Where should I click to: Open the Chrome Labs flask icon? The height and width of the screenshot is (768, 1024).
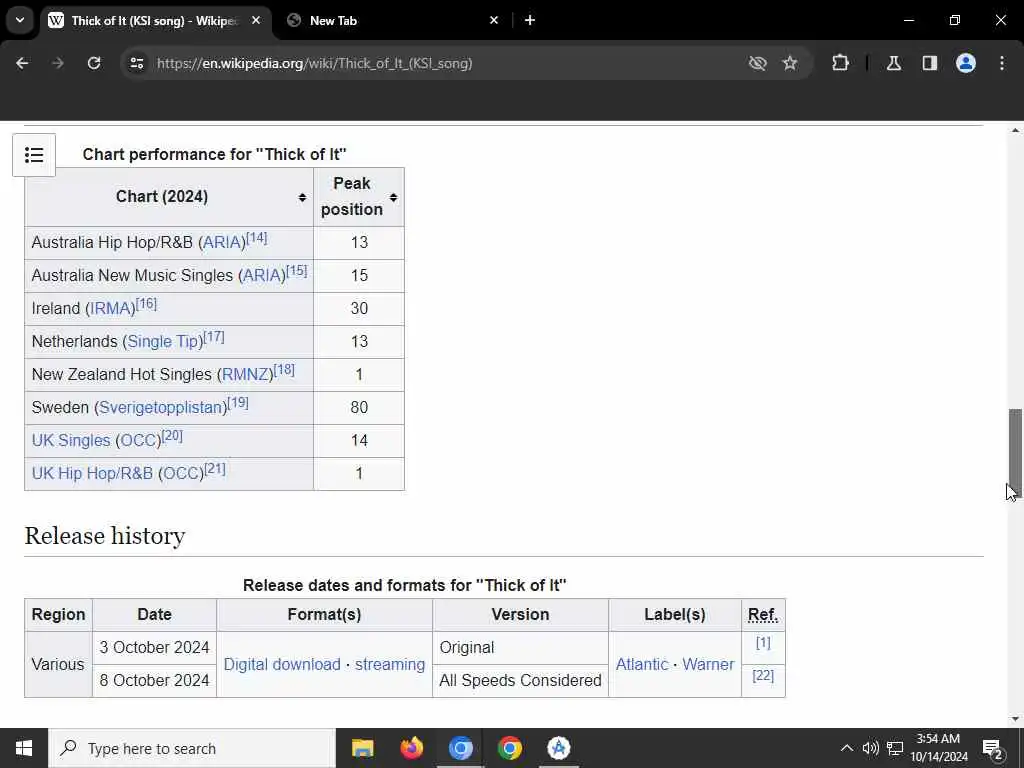(894, 63)
